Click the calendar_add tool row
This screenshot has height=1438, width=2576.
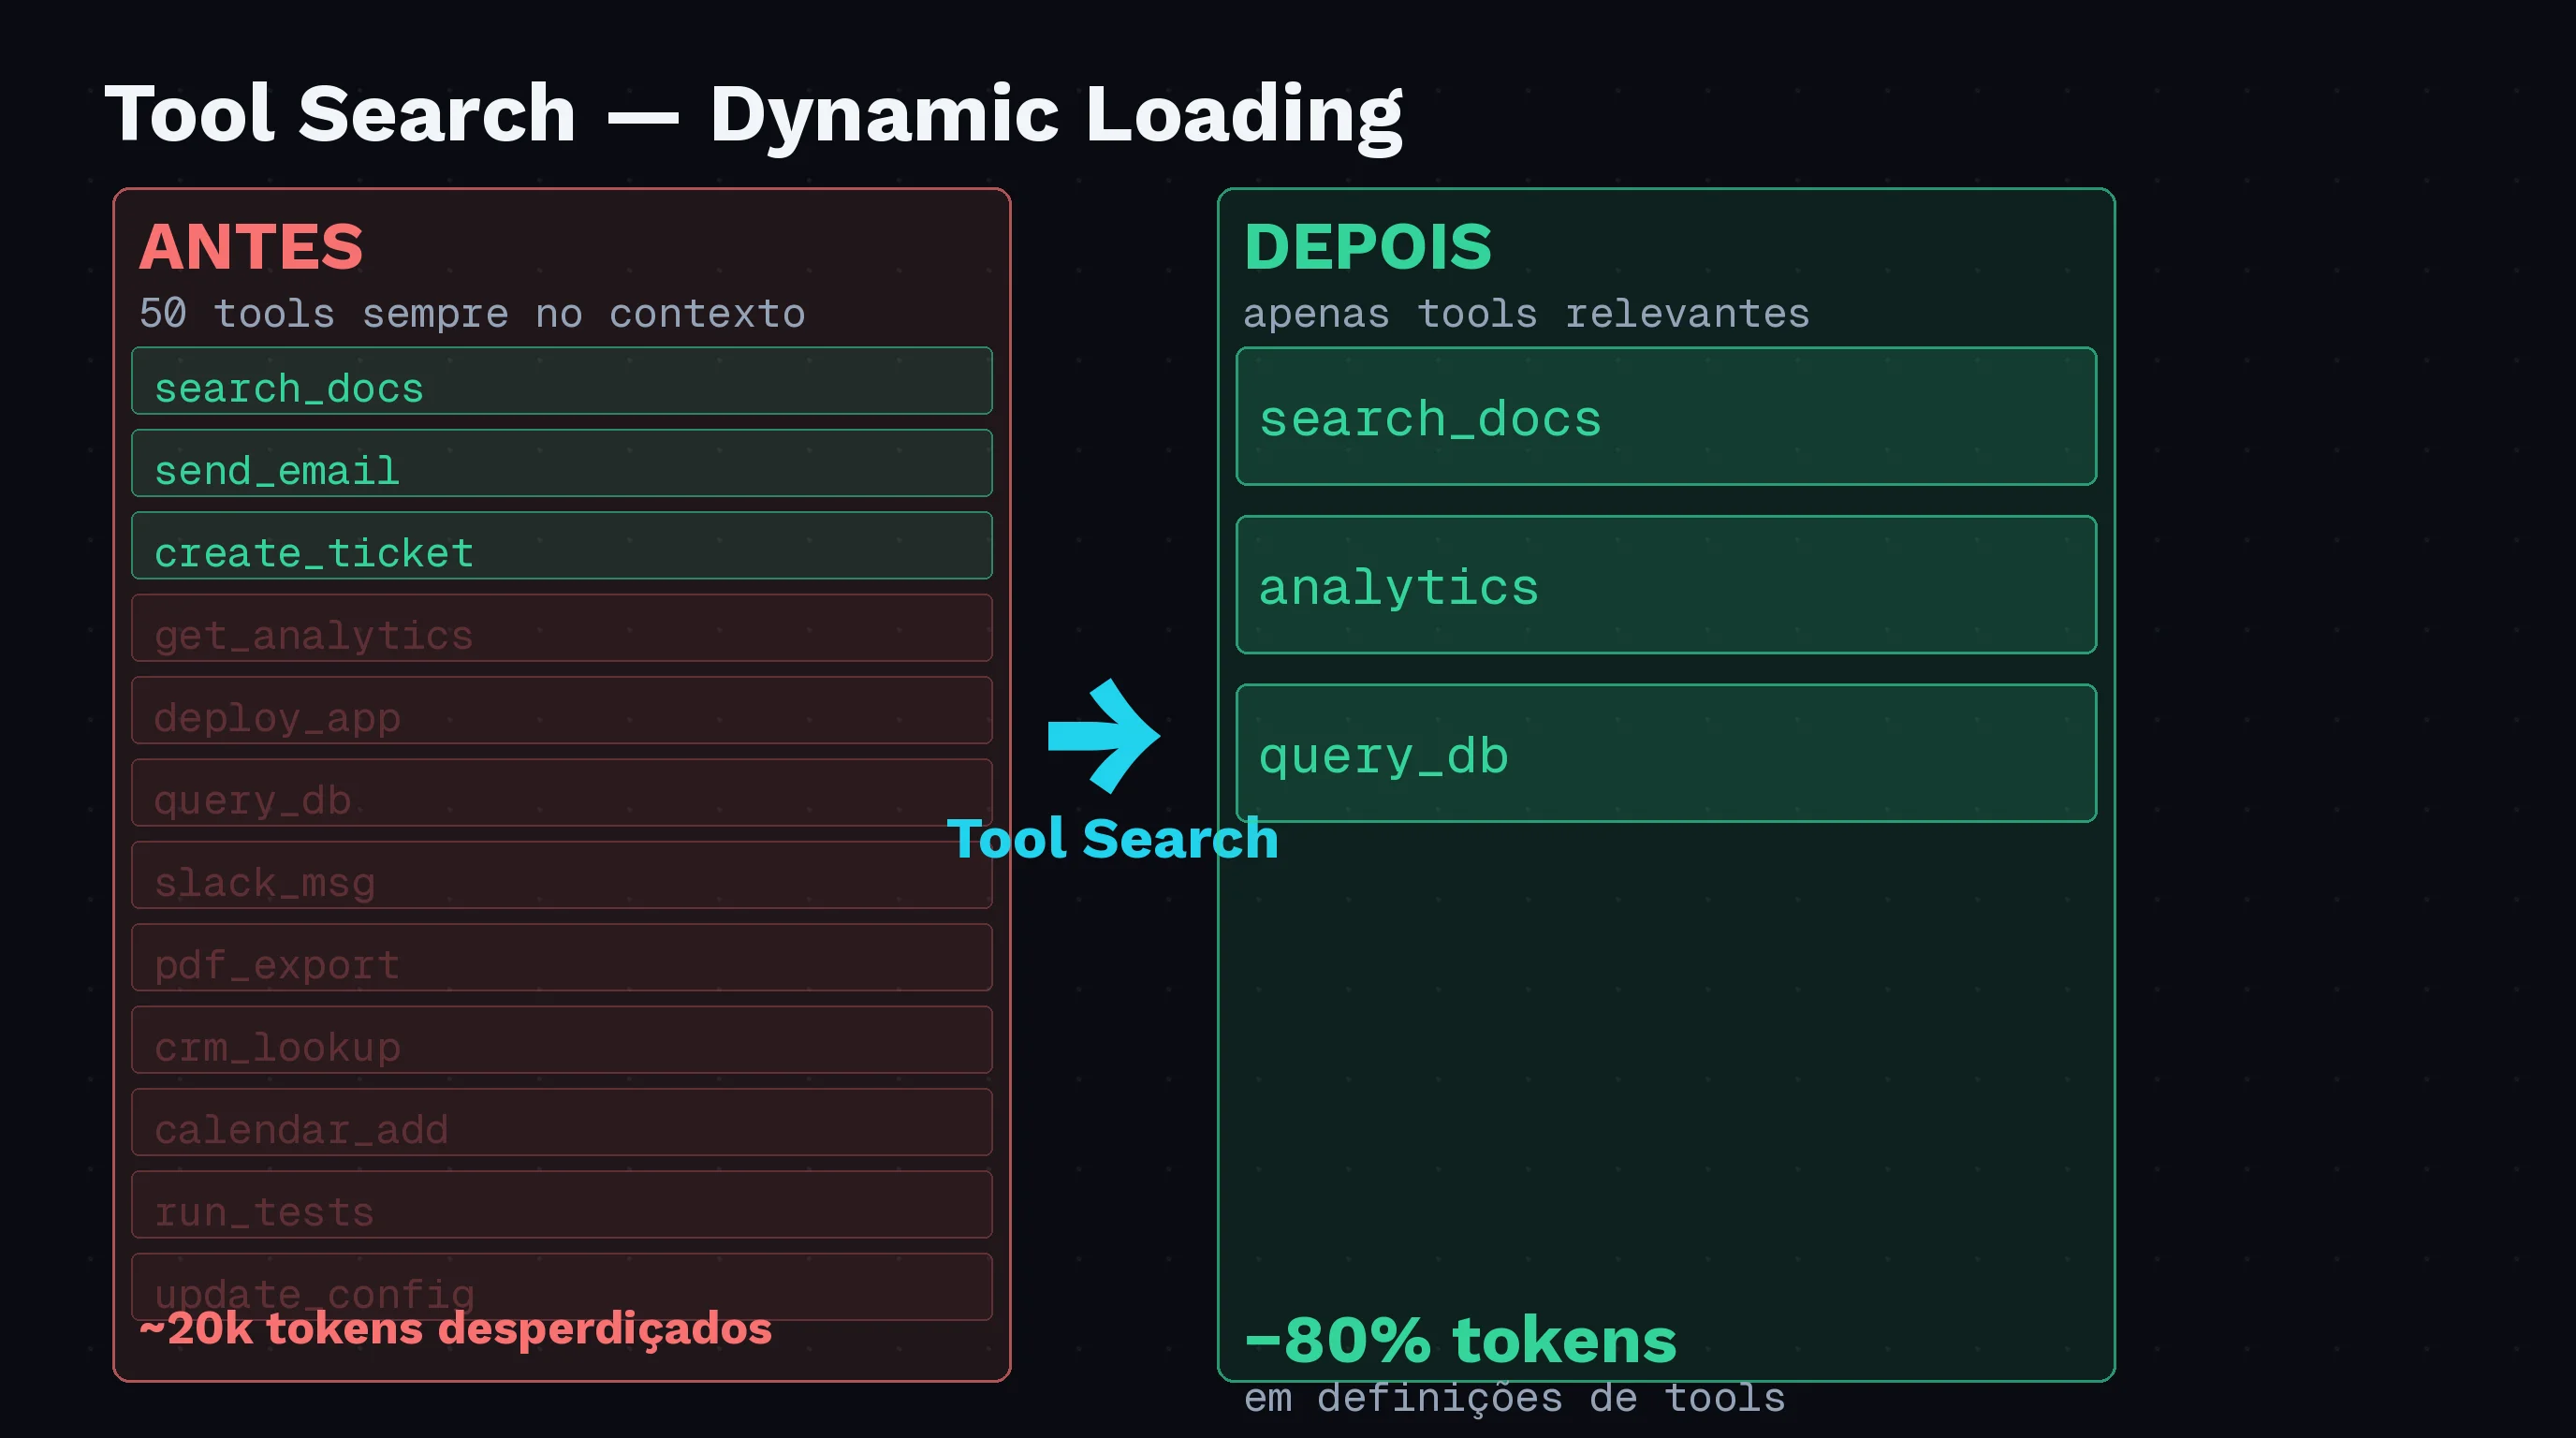point(562,1122)
